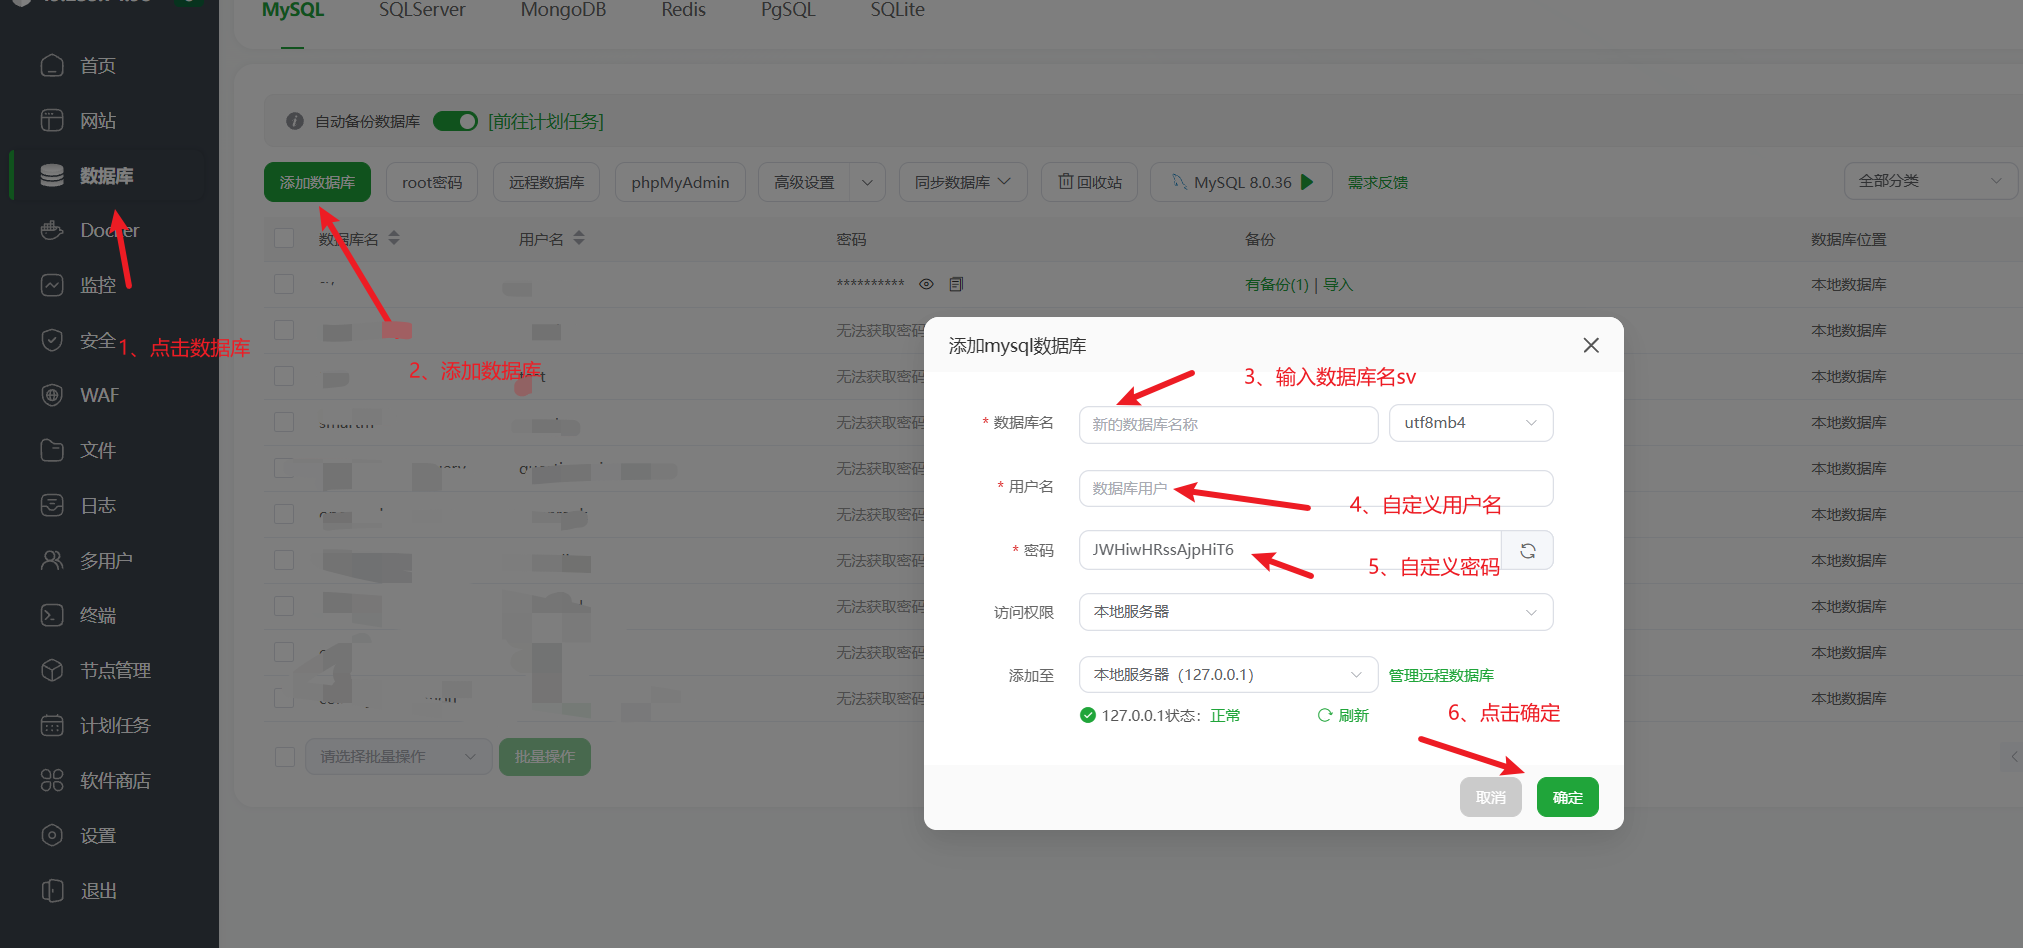This screenshot has width=2023, height=948.
Task: Focus the 用户名 input field
Action: pyautogui.click(x=1316, y=488)
